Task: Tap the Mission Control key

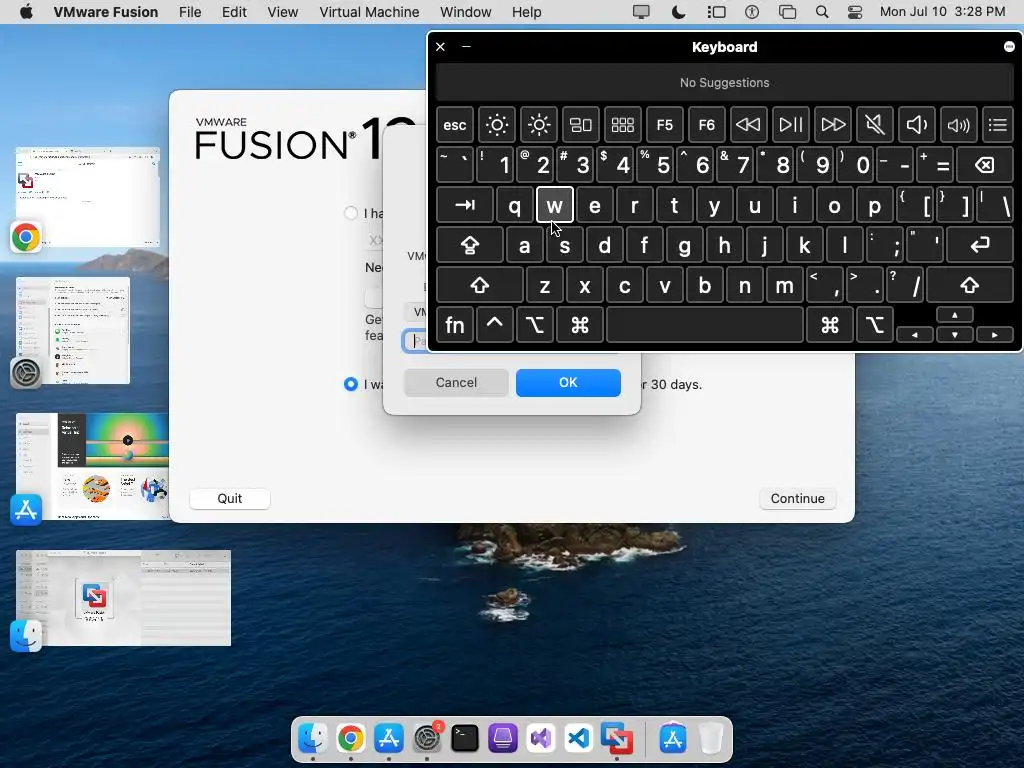Action: click(581, 125)
